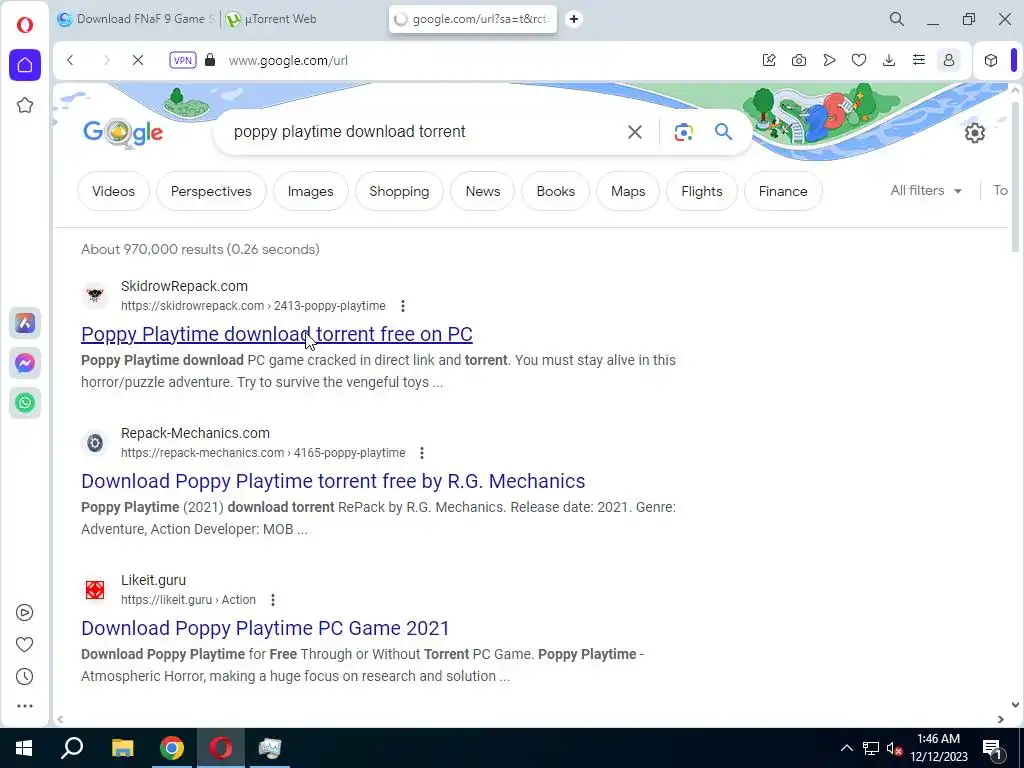Open Google Chrome from taskbar
This screenshot has height=768, width=1024.
pos(172,748)
